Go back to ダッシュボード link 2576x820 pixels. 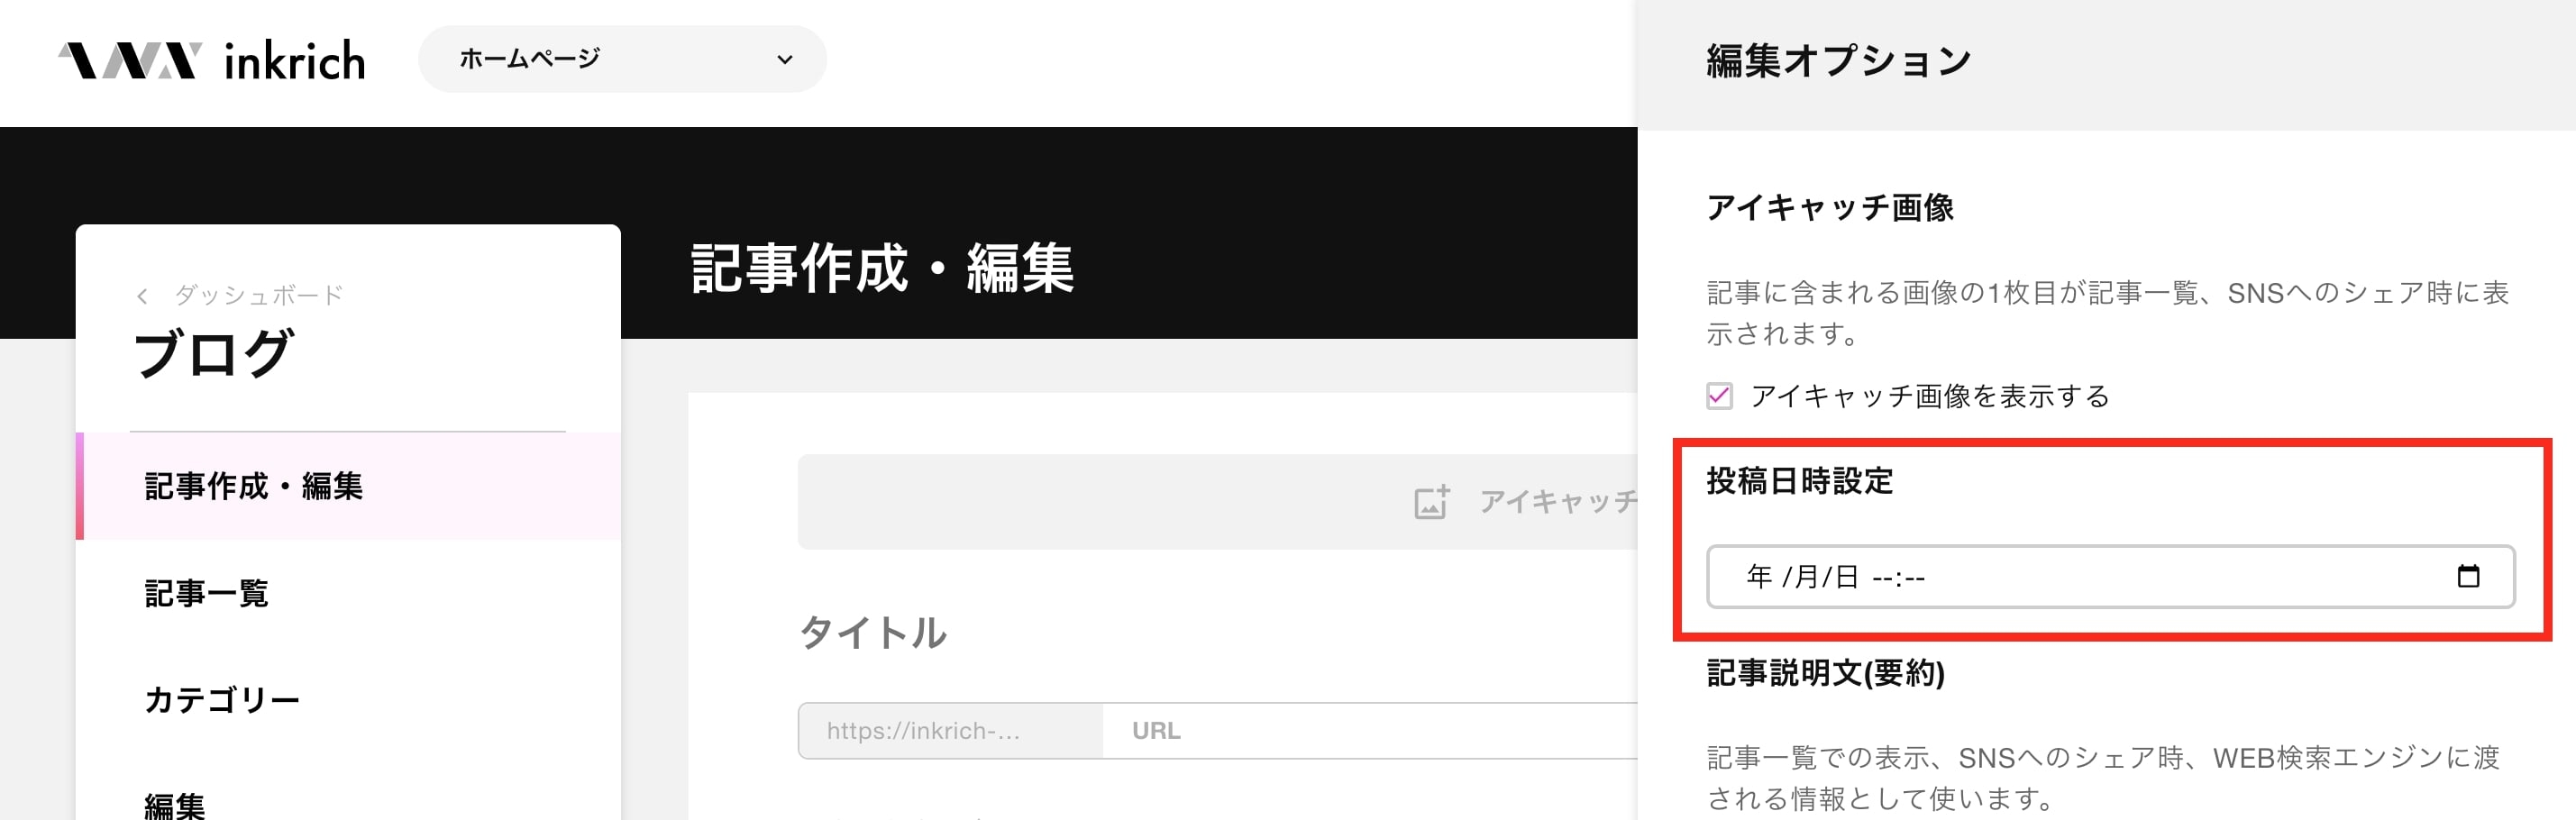point(259,295)
